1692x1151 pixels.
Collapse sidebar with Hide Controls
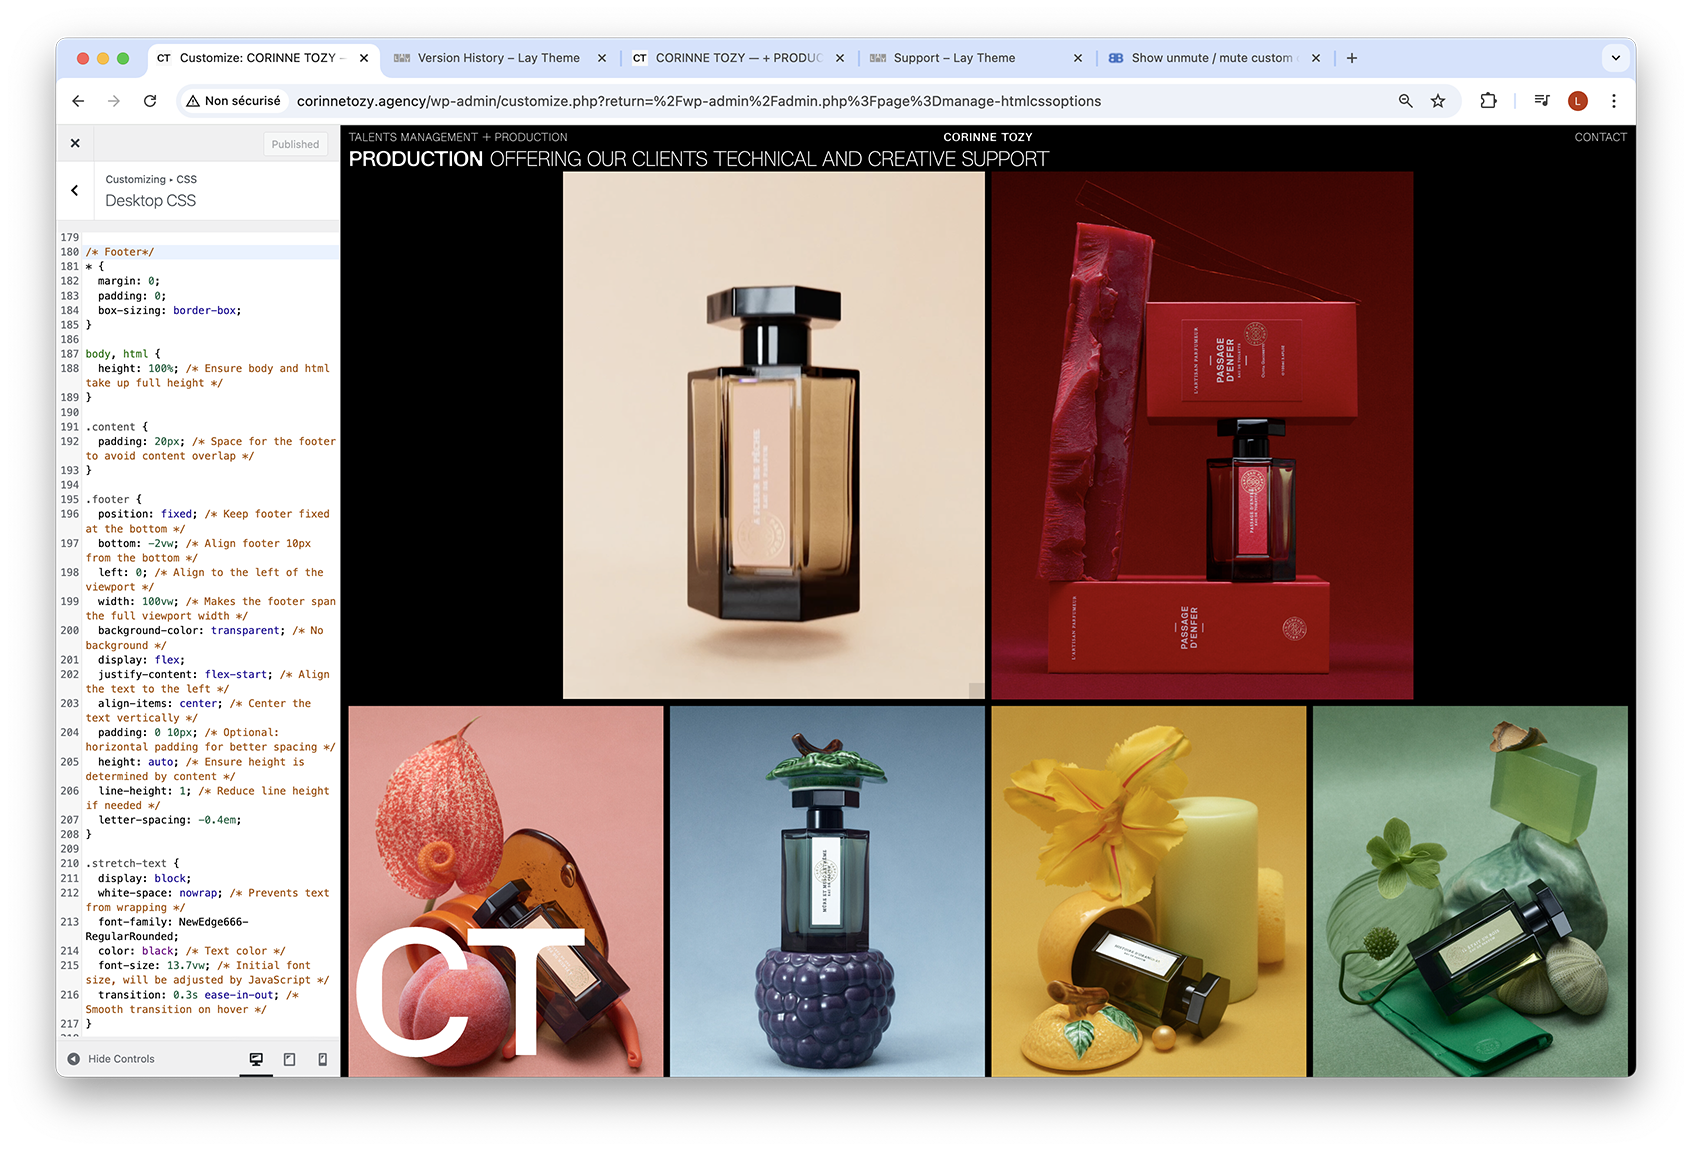click(x=111, y=1059)
